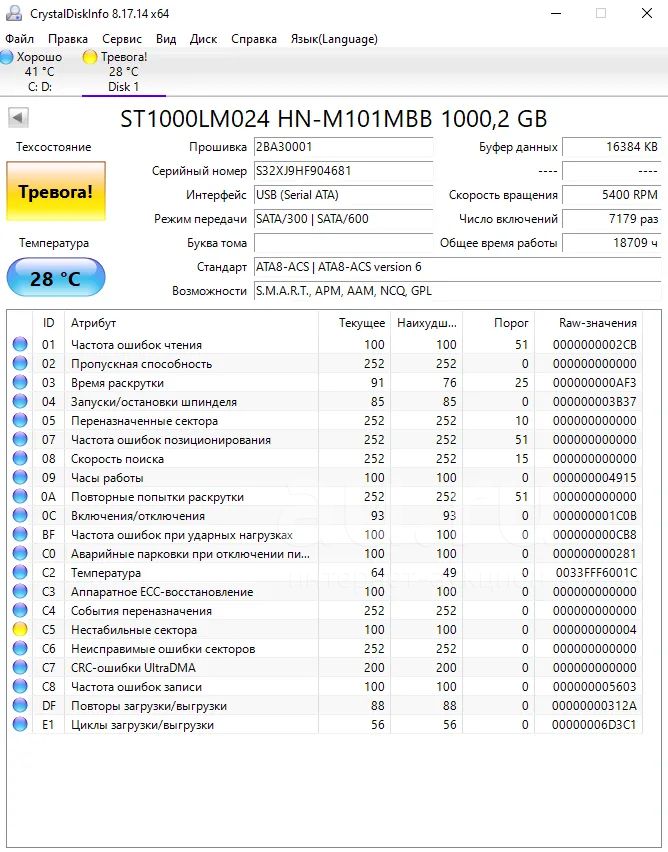Image resolution: width=668 pixels, height=852 pixels.
Task: Click the yellow status orb for C5 Нестабильные сектора
Action: [x=20, y=629]
